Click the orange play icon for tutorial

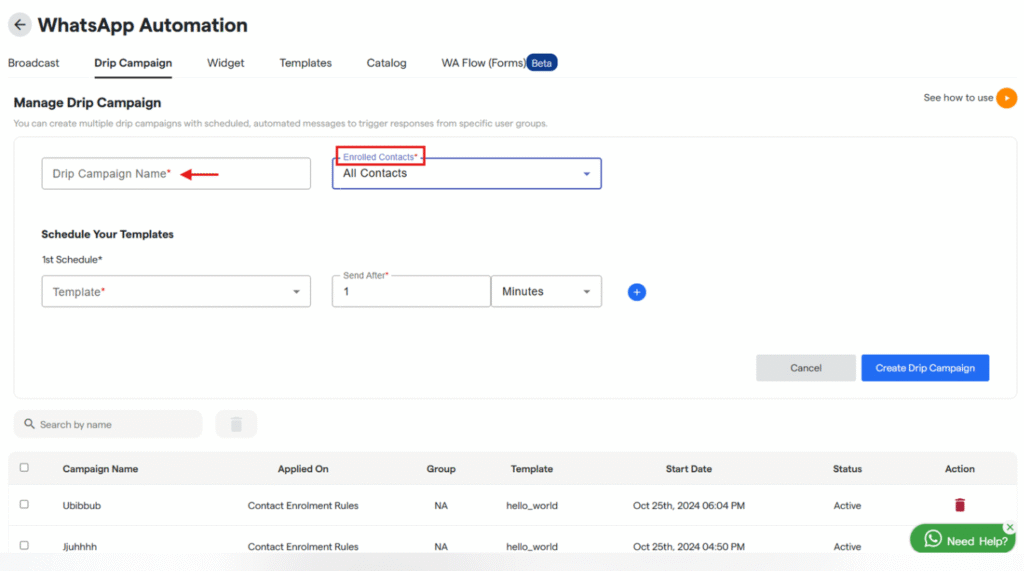1006,98
